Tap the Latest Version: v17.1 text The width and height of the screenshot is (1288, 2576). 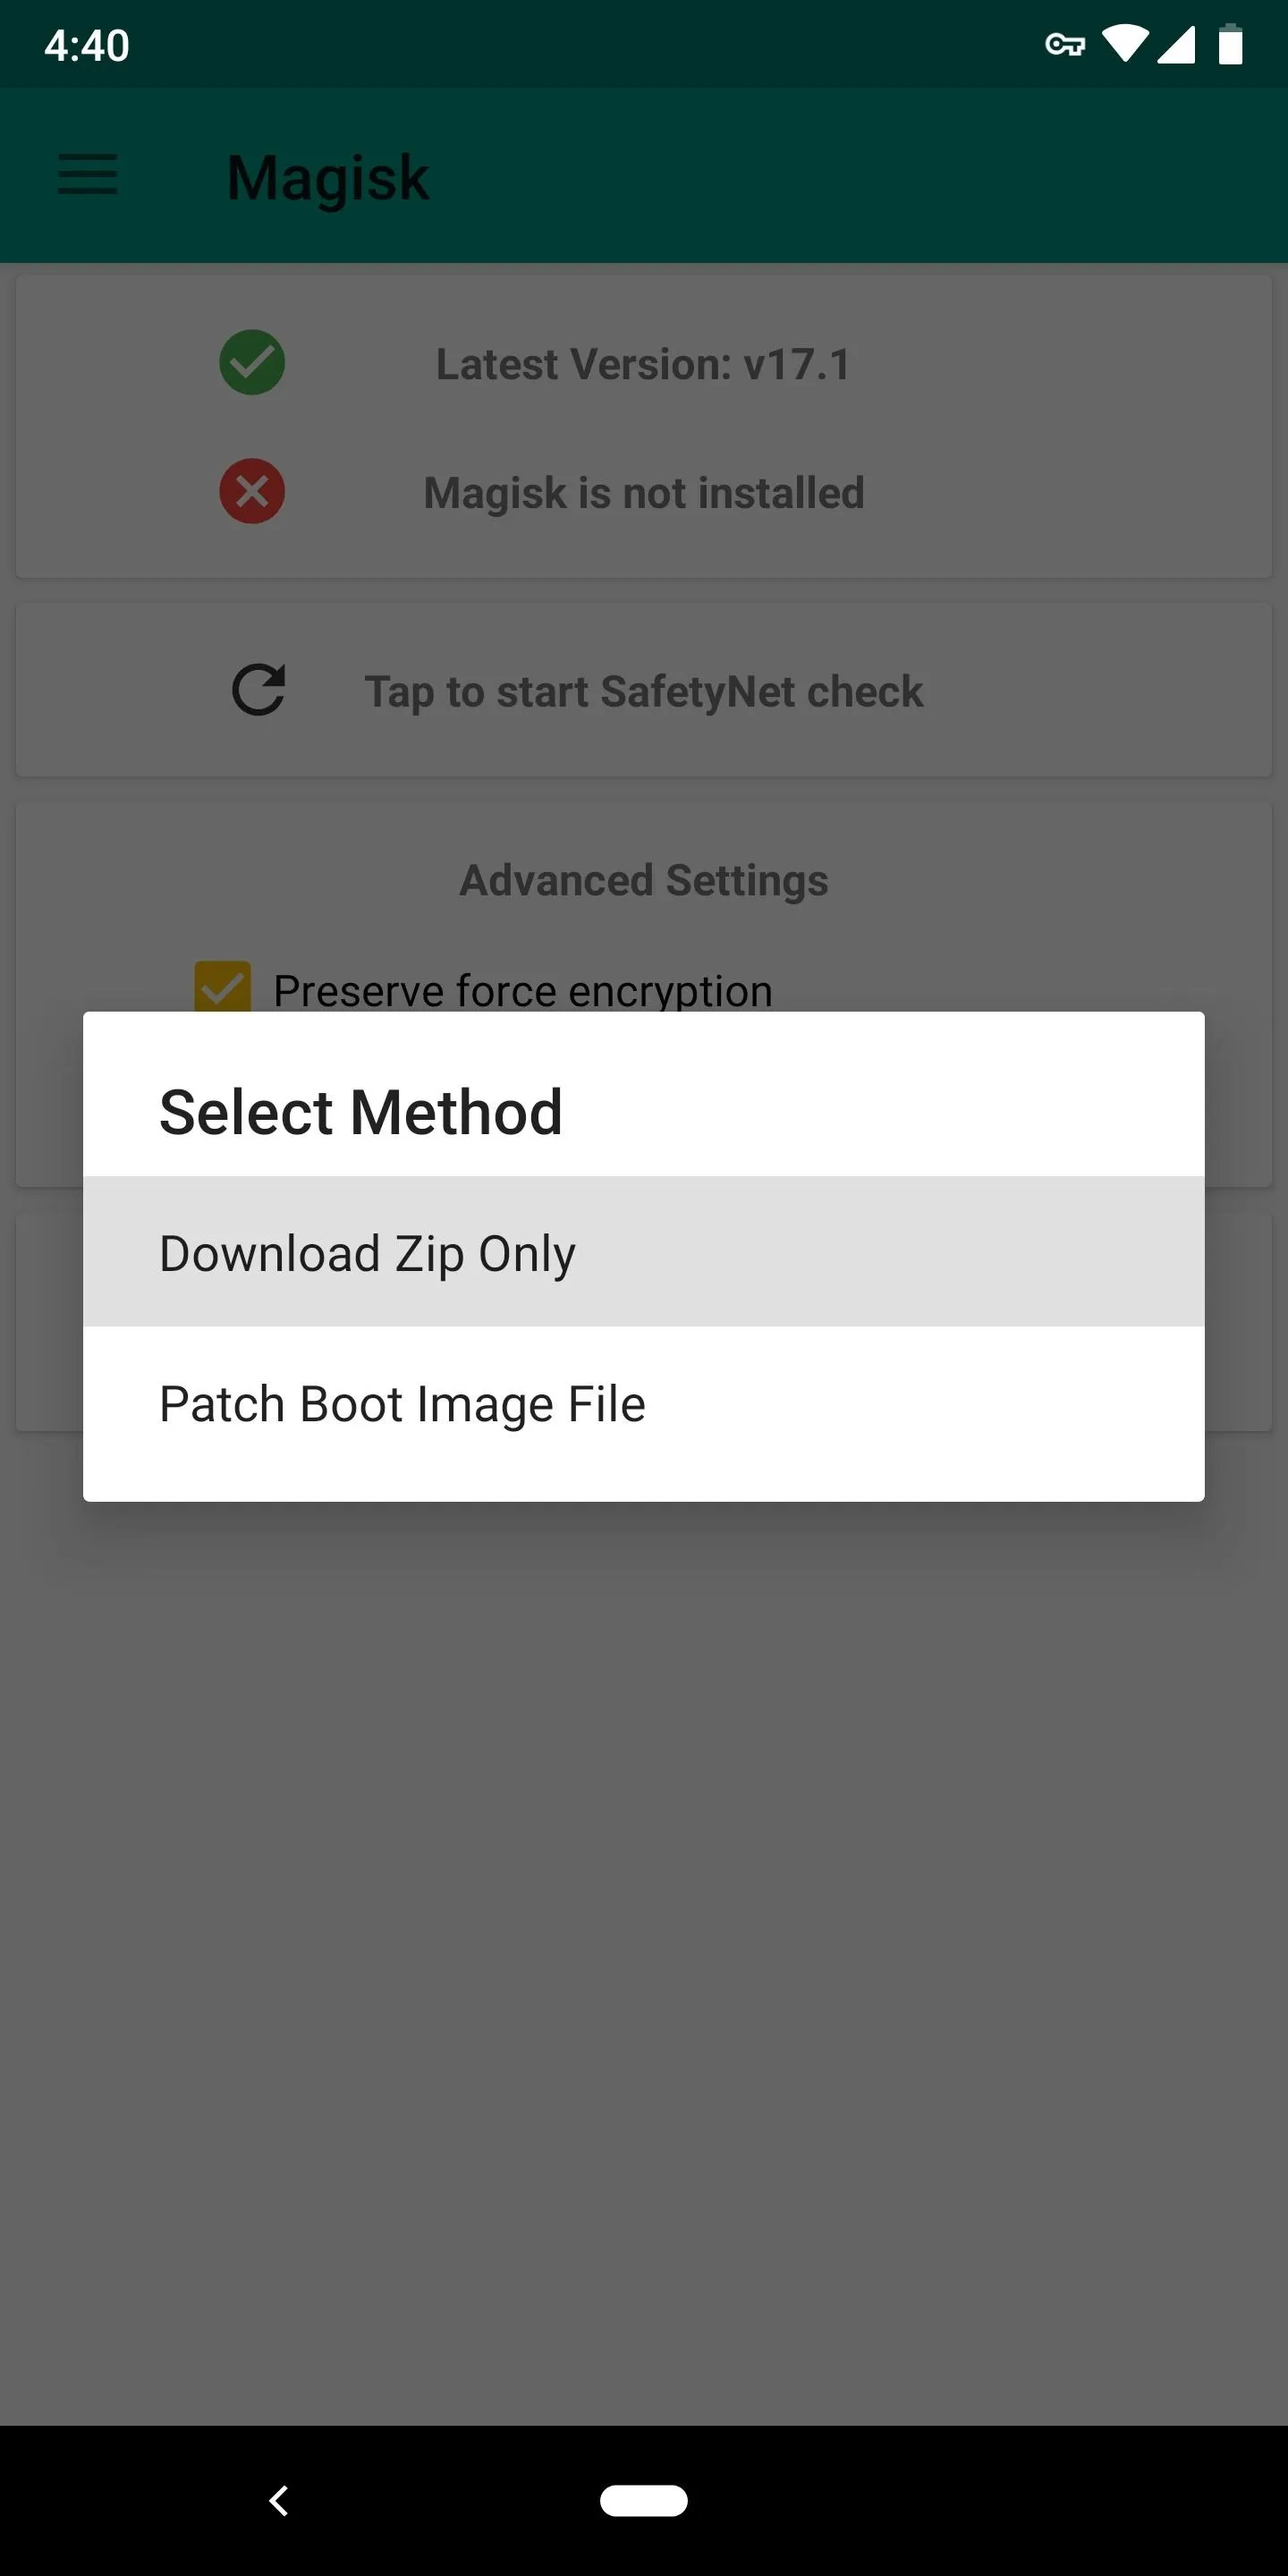(x=644, y=364)
